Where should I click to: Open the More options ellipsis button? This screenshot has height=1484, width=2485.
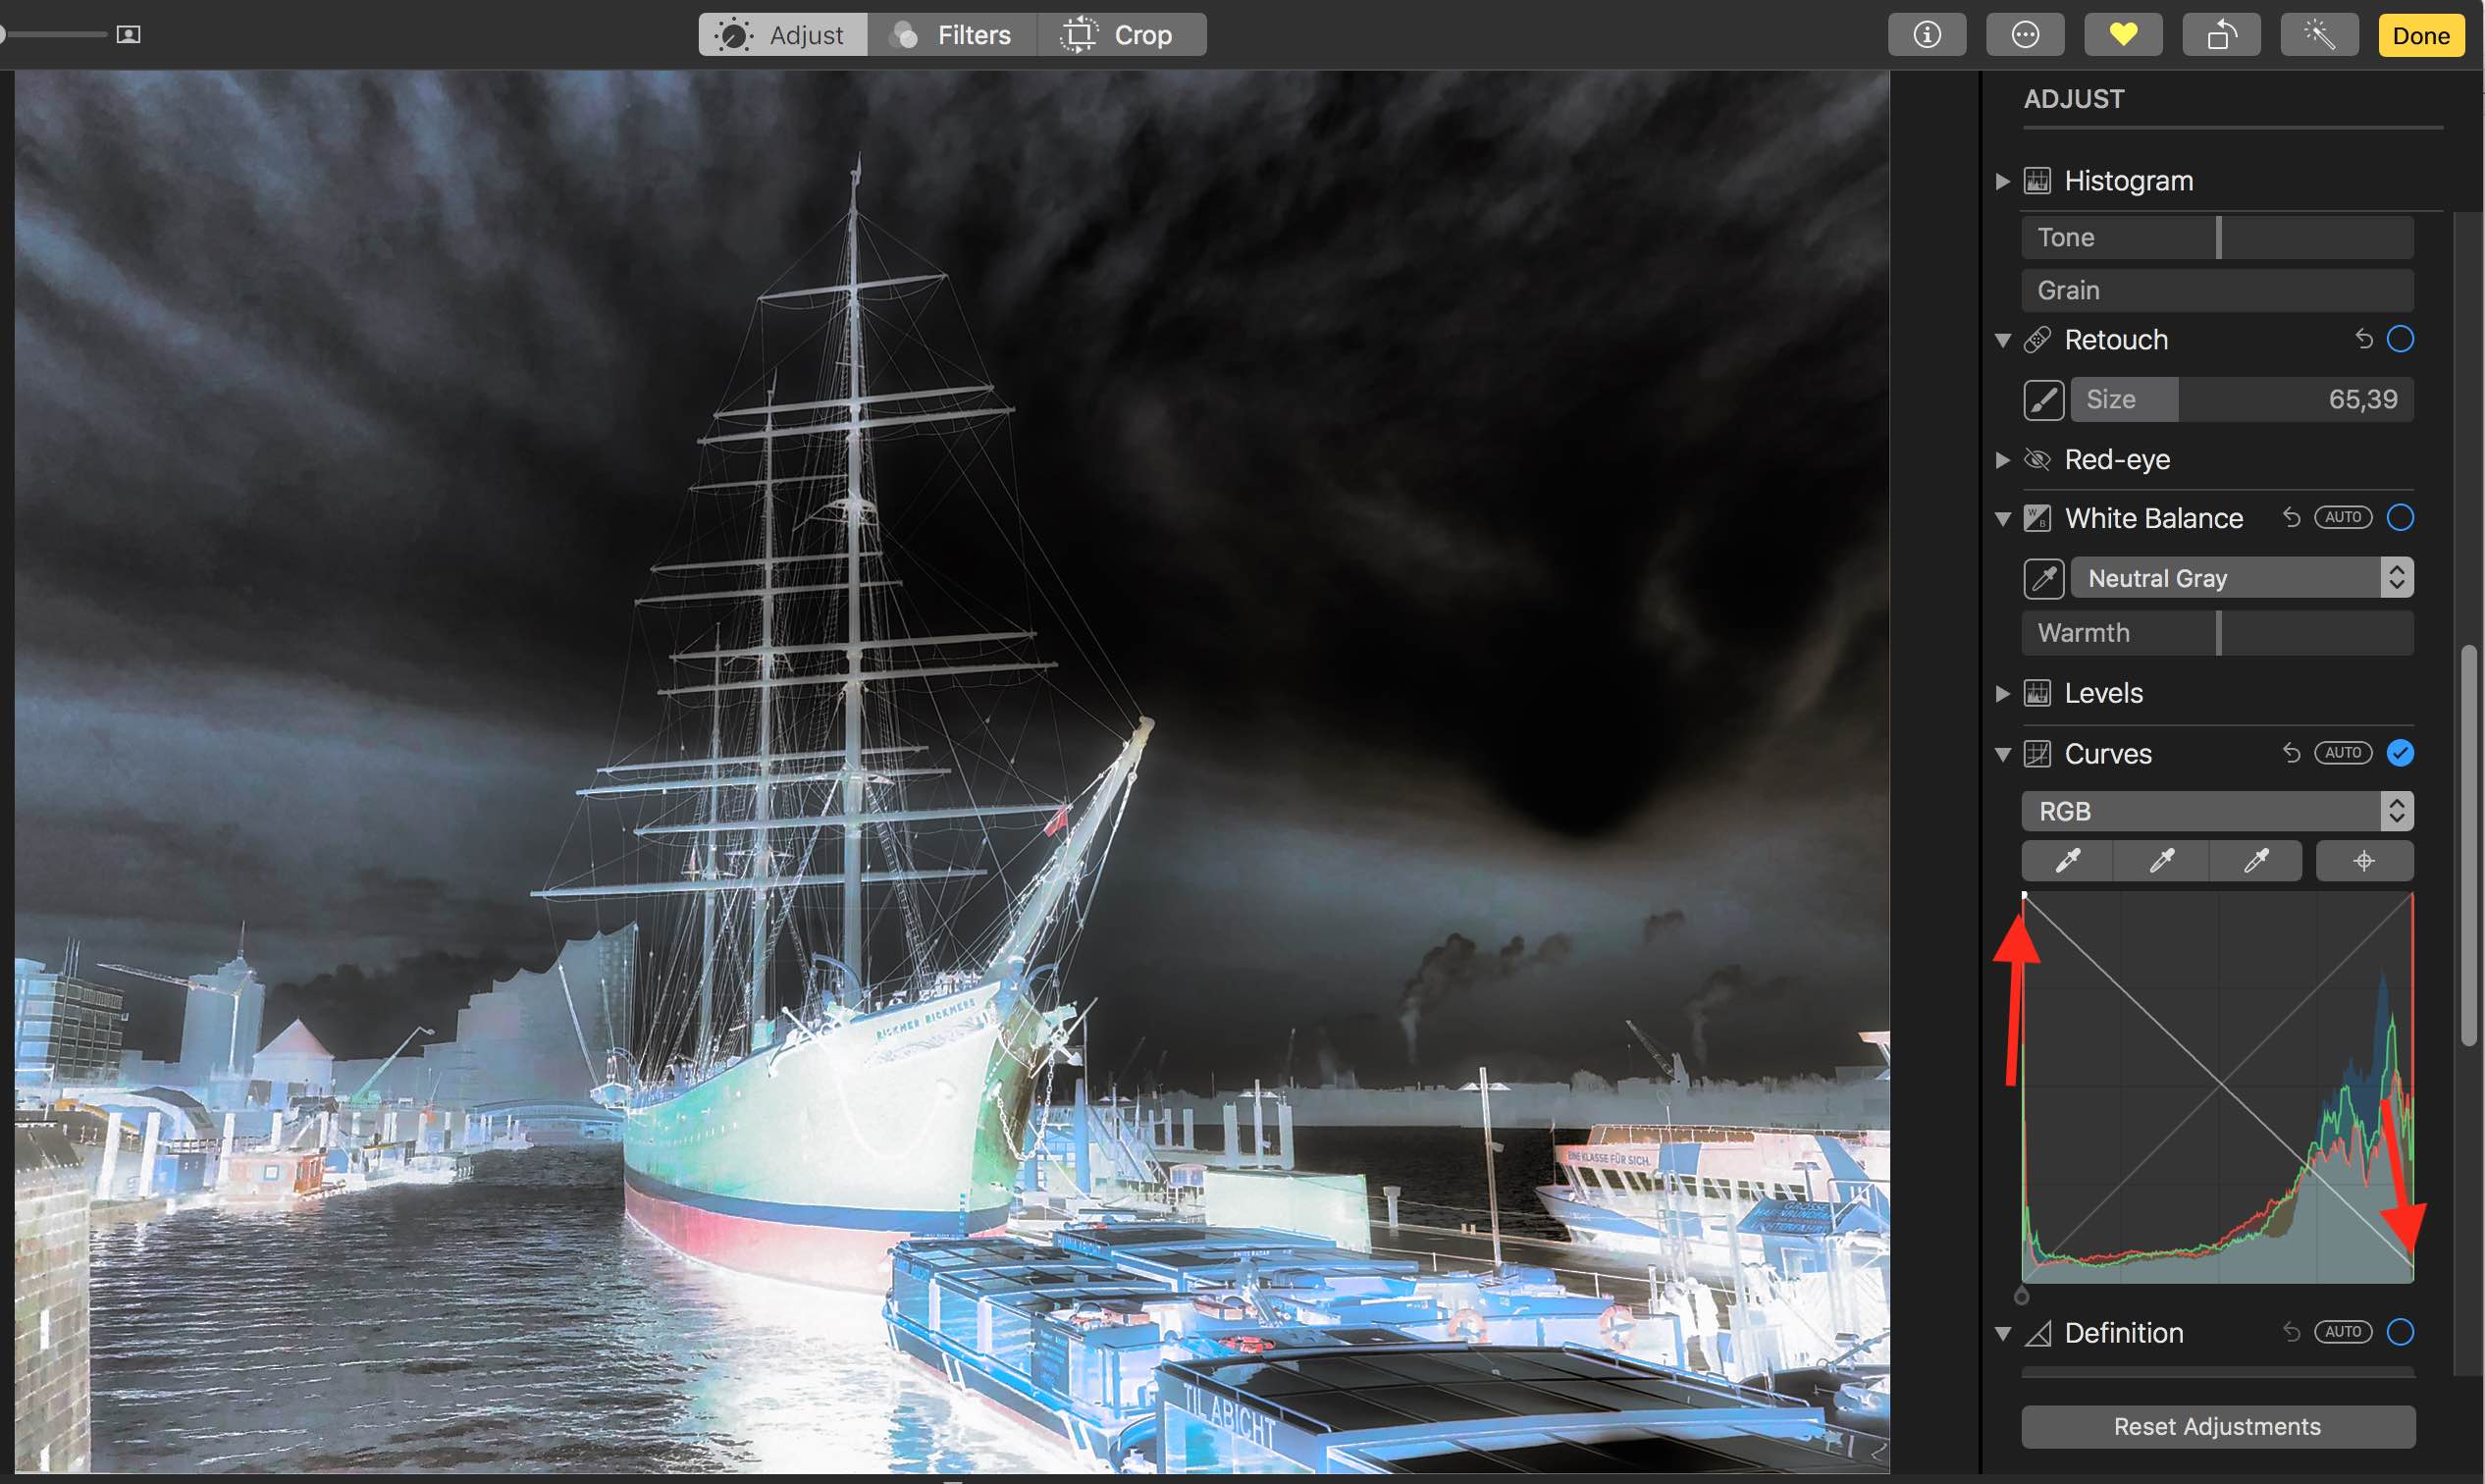pyautogui.click(x=2025, y=35)
